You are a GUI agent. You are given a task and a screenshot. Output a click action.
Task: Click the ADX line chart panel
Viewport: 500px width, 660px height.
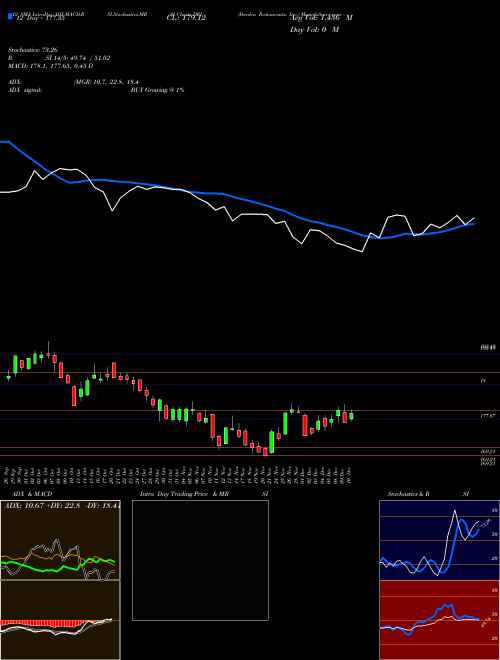coord(60,540)
